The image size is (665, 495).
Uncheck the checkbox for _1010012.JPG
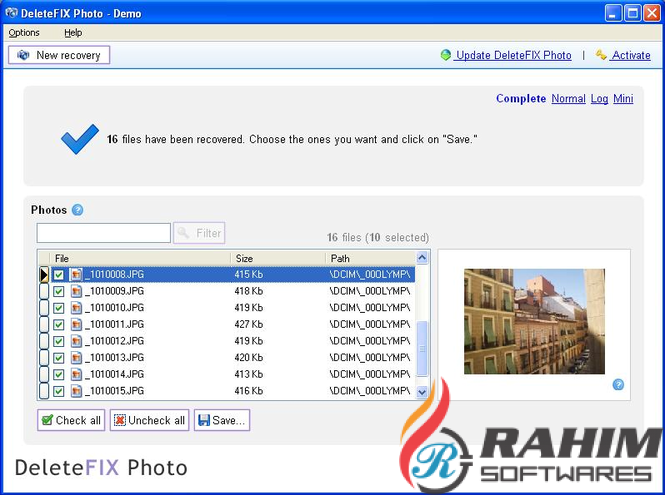click(x=59, y=341)
